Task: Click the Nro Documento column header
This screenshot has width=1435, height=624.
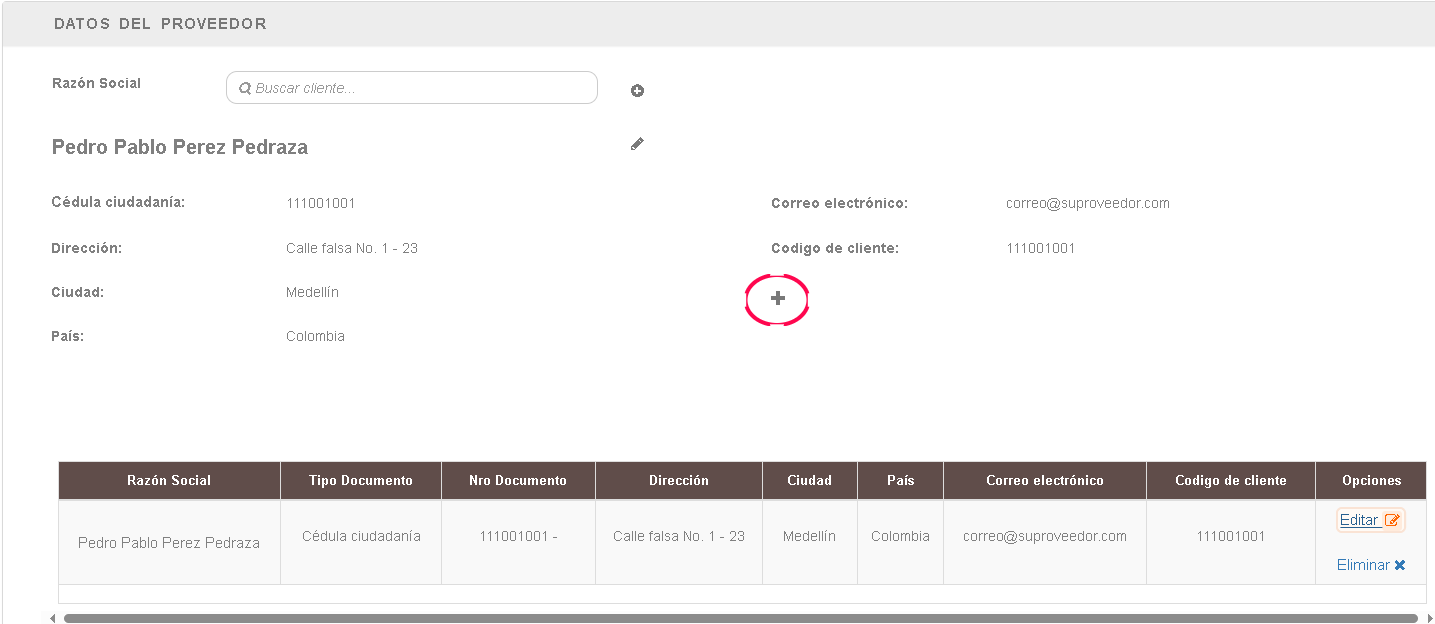Action: click(x=518, y=480)
